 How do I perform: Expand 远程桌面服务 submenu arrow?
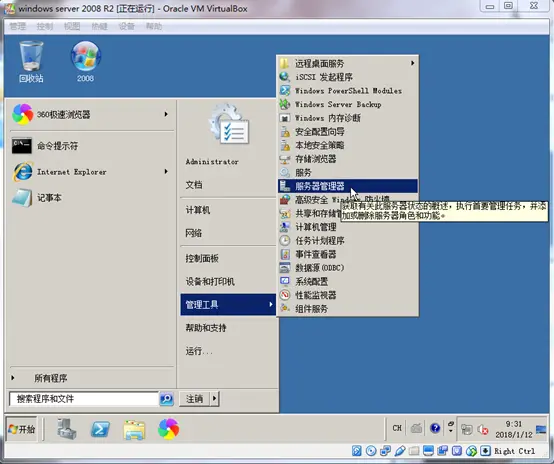click(x=412, y=63)
